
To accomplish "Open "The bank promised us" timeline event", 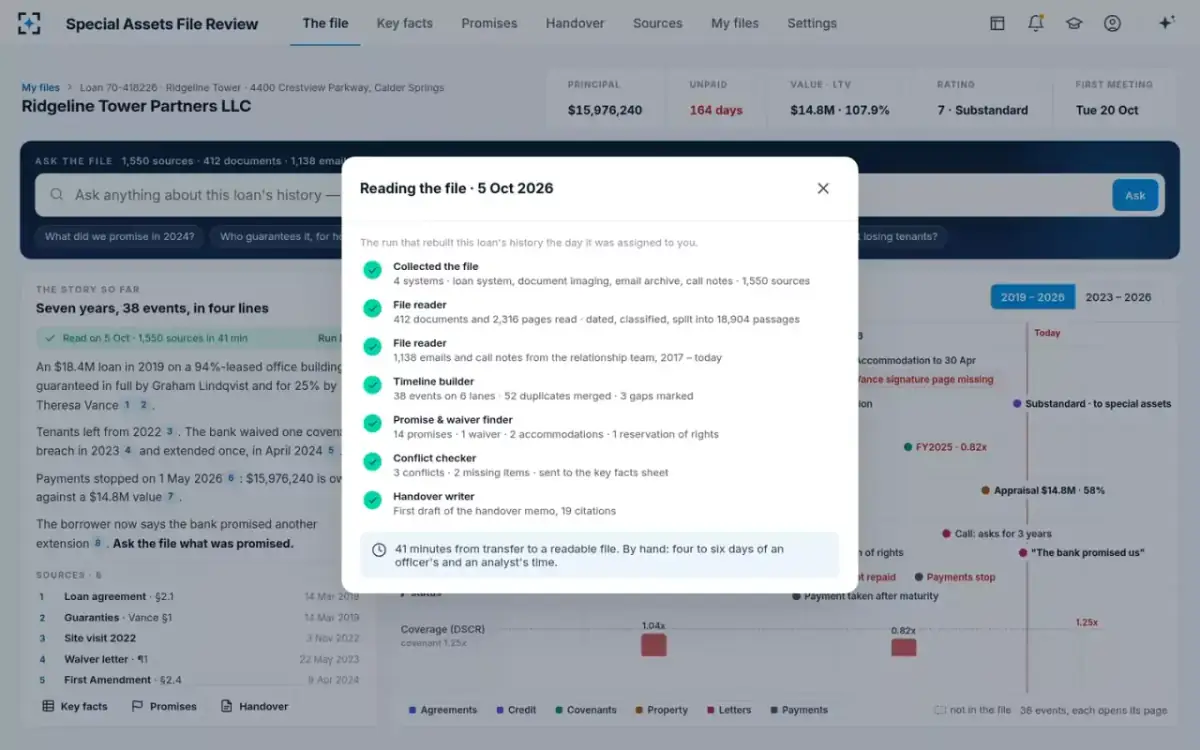I will tap(1081, 553).
